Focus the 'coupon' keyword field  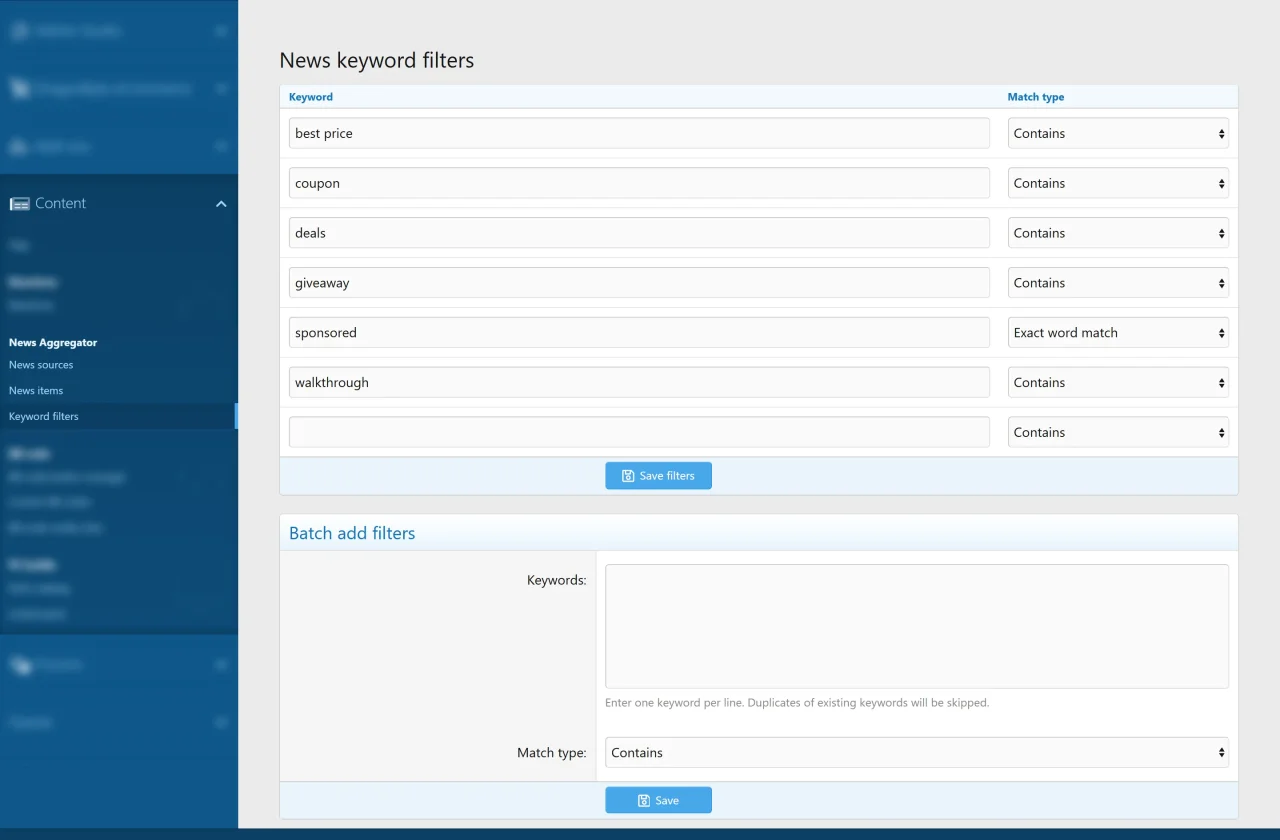pos(639,183)
